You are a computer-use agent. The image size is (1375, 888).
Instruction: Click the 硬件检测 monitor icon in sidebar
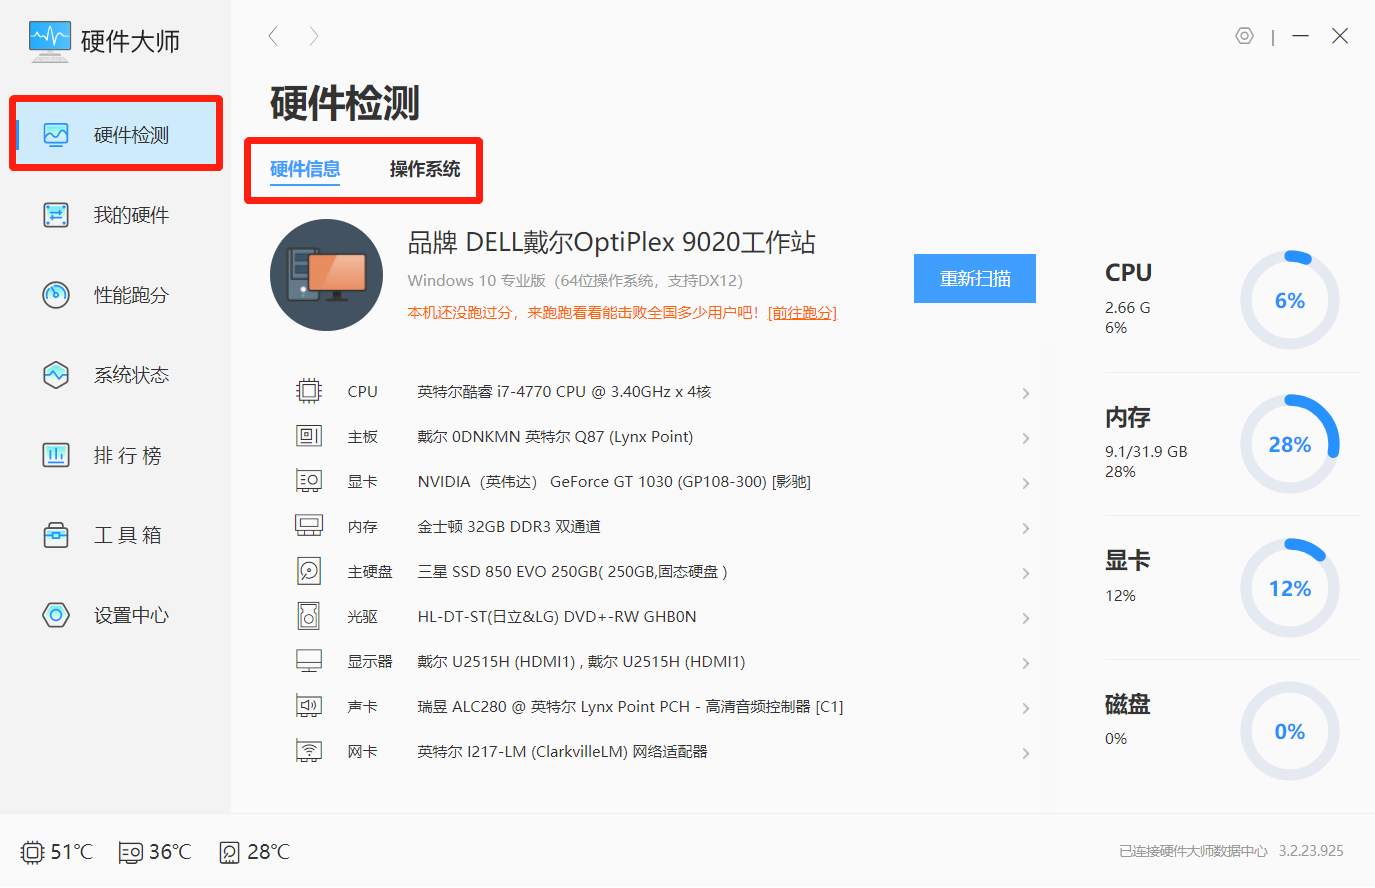click(56, 134)
